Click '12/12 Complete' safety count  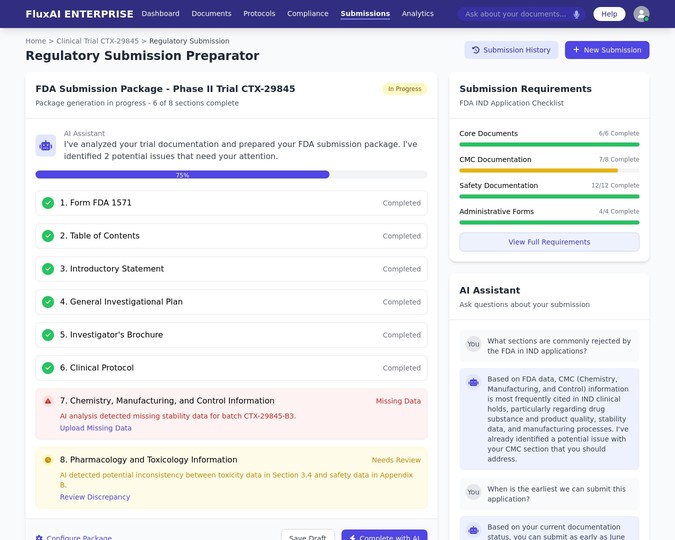coord(615,185)
